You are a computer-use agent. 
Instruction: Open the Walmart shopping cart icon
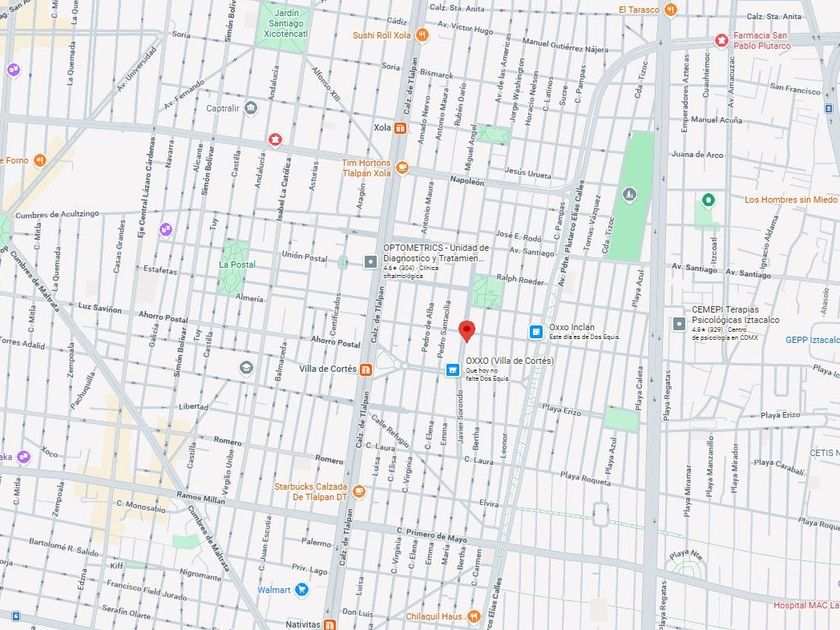click(302, 590)
